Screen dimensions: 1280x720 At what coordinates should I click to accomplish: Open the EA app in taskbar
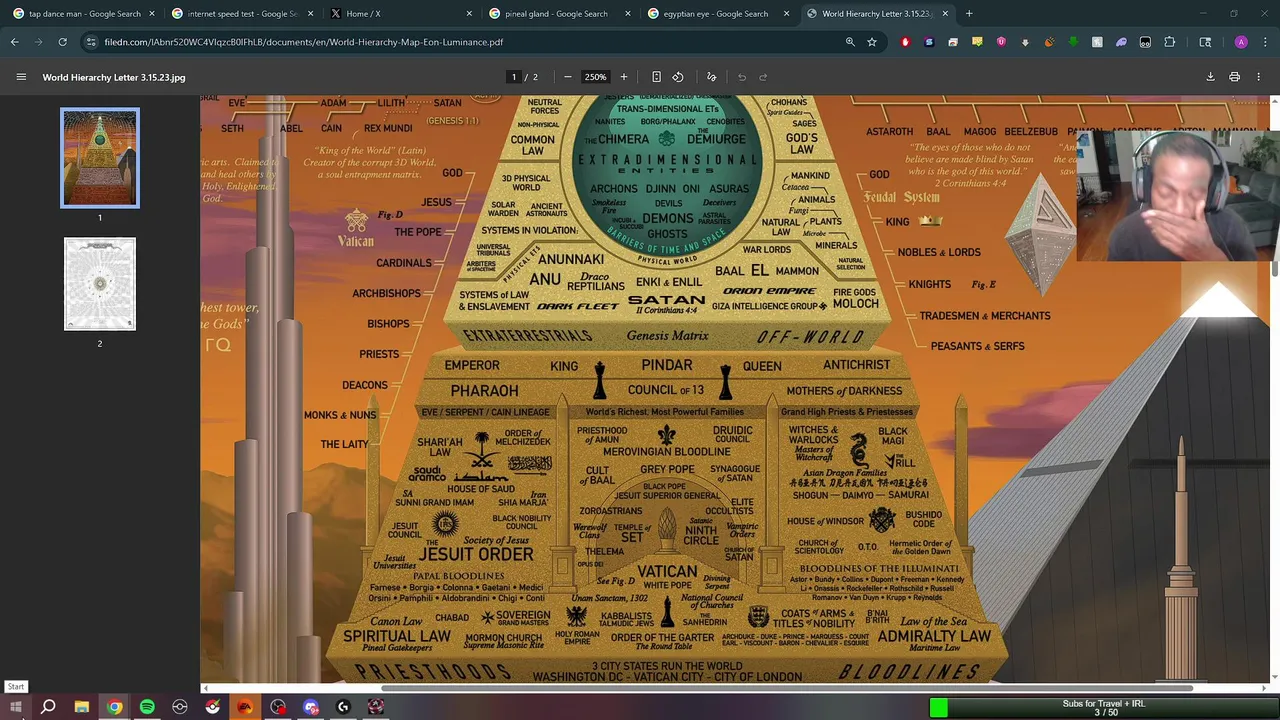245,707
